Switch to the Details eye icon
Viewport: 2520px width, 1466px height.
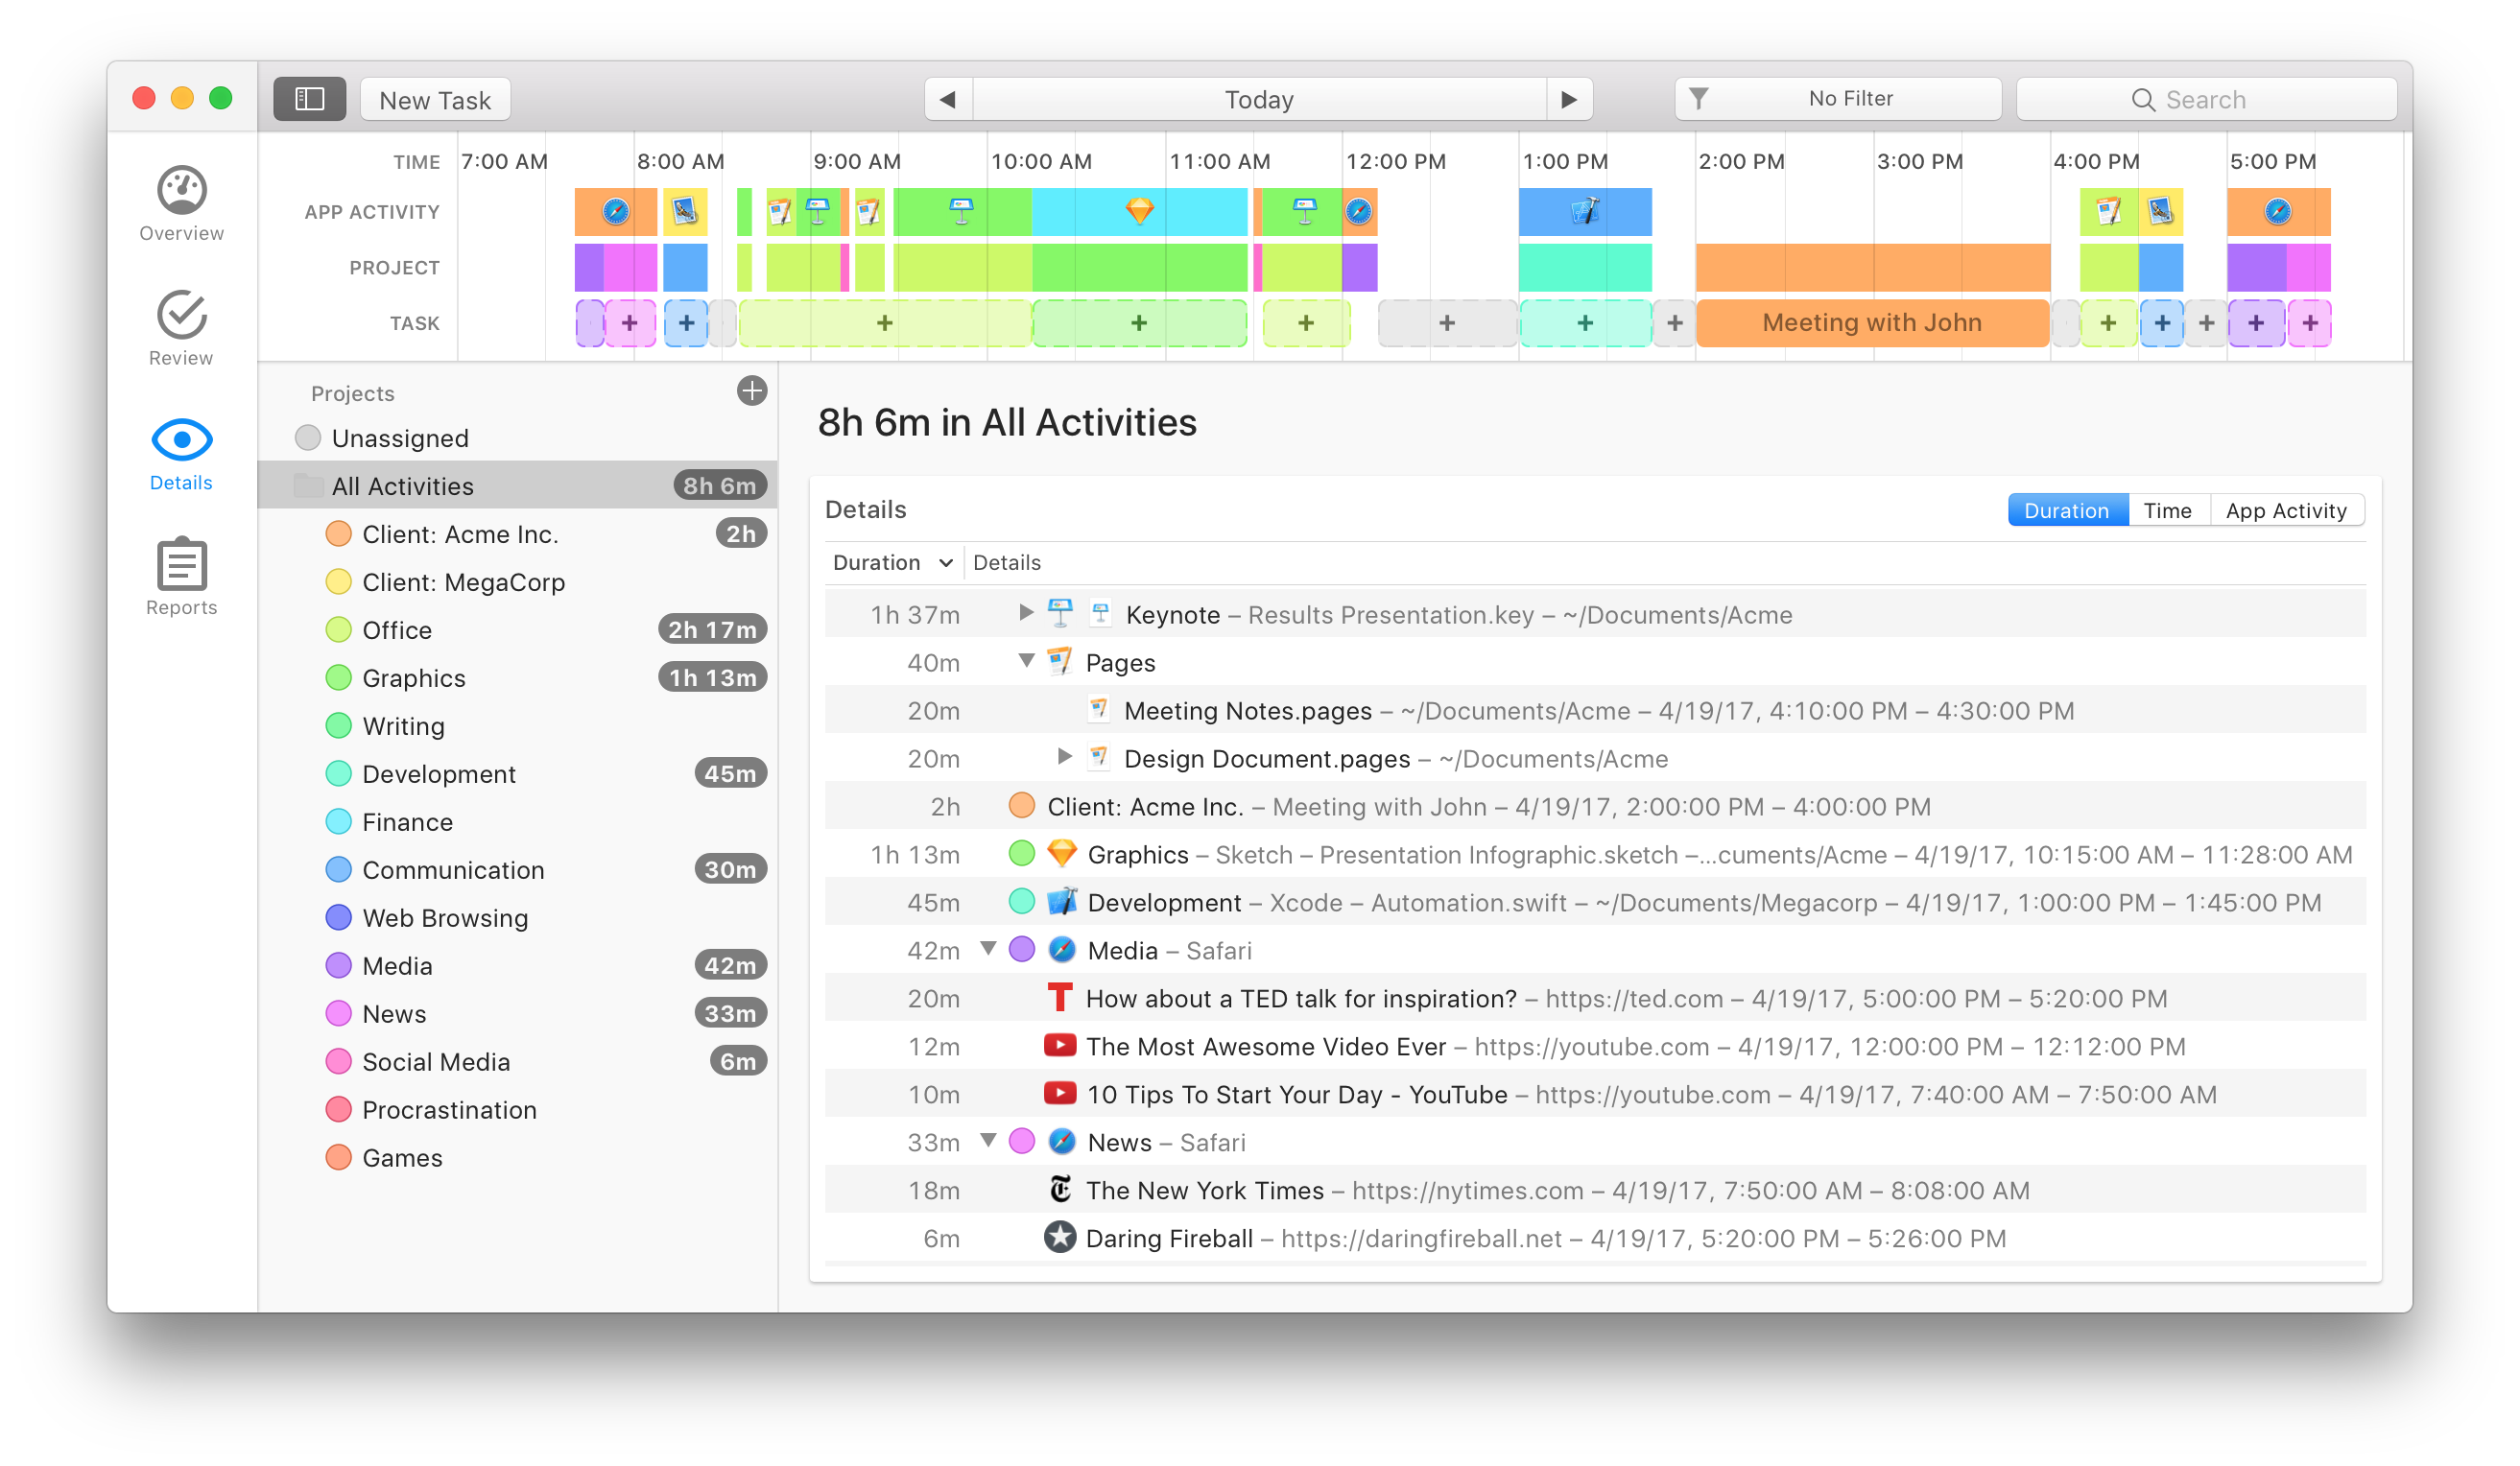point(181,440)
